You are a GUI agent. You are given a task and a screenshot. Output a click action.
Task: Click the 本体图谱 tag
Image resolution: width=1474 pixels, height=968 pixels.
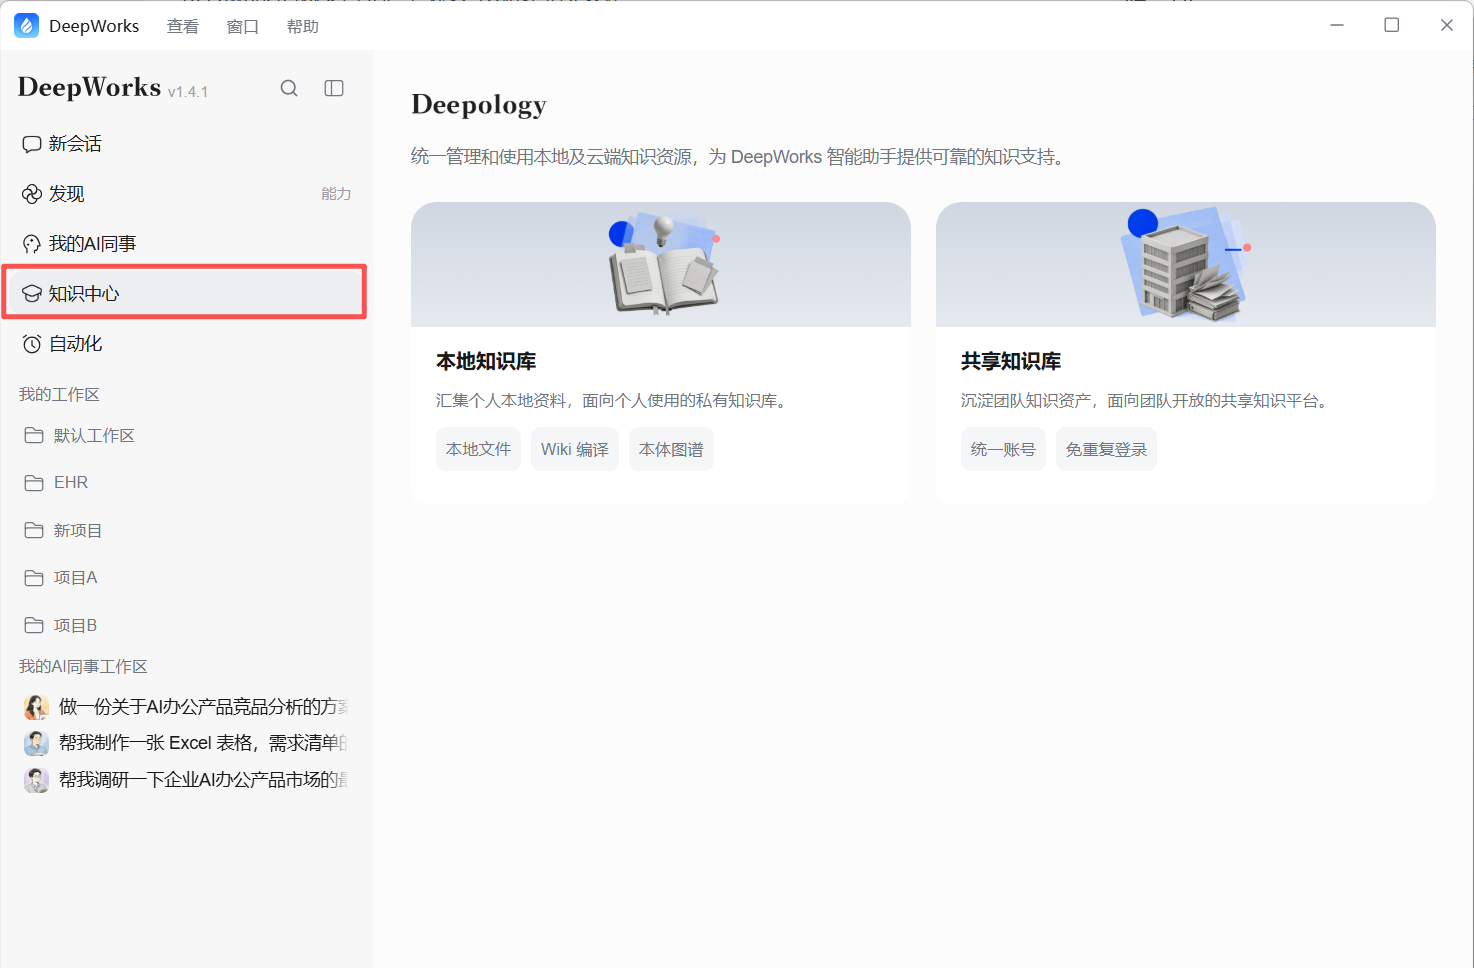click(x=671, y=449)
